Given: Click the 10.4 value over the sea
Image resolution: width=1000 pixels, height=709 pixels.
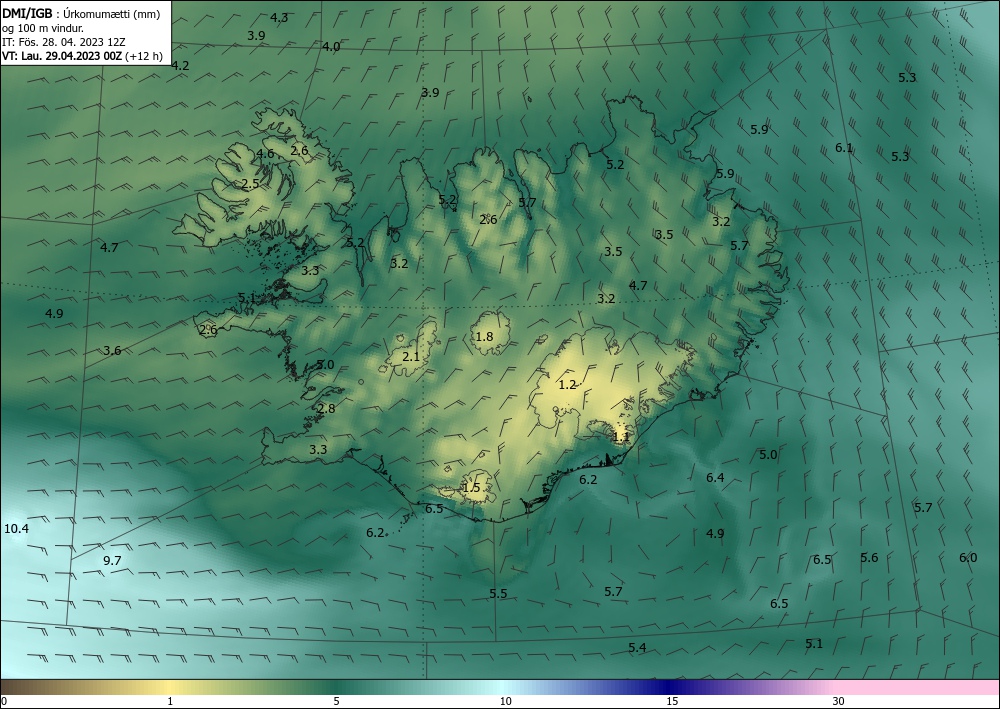Looking at the screenshot, I should point(17,529).
